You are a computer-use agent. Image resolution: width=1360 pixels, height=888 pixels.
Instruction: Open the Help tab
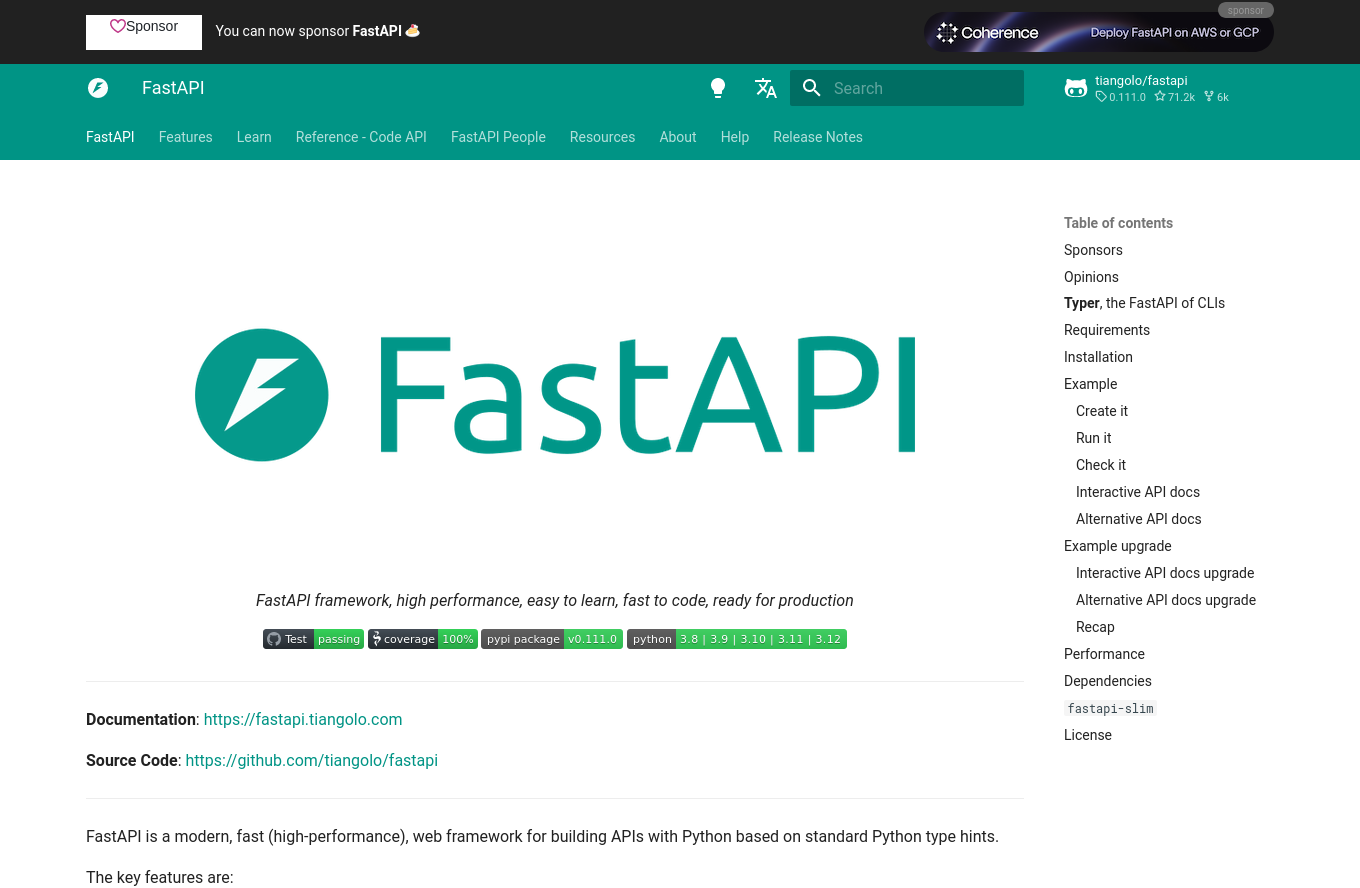pos(735,137)
